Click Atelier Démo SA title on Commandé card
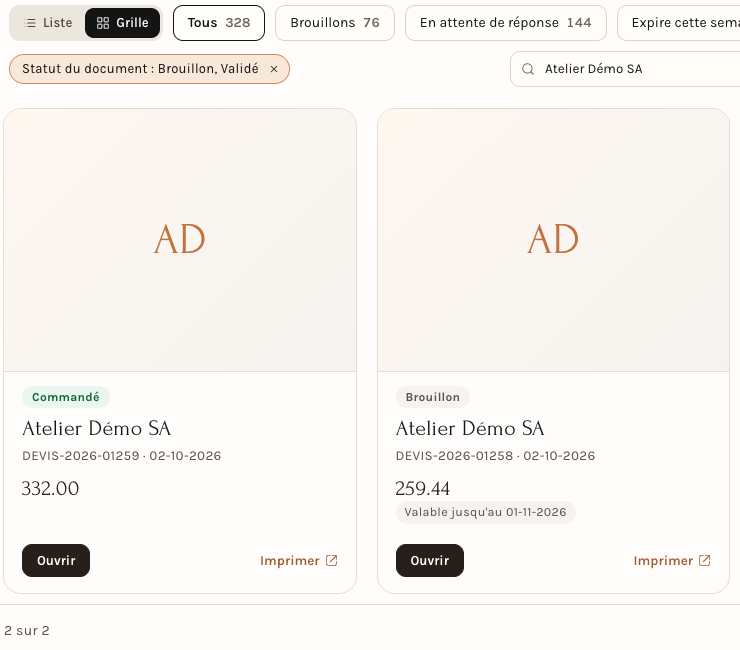Screen dimensions: 740x650 tap(96, 429)
